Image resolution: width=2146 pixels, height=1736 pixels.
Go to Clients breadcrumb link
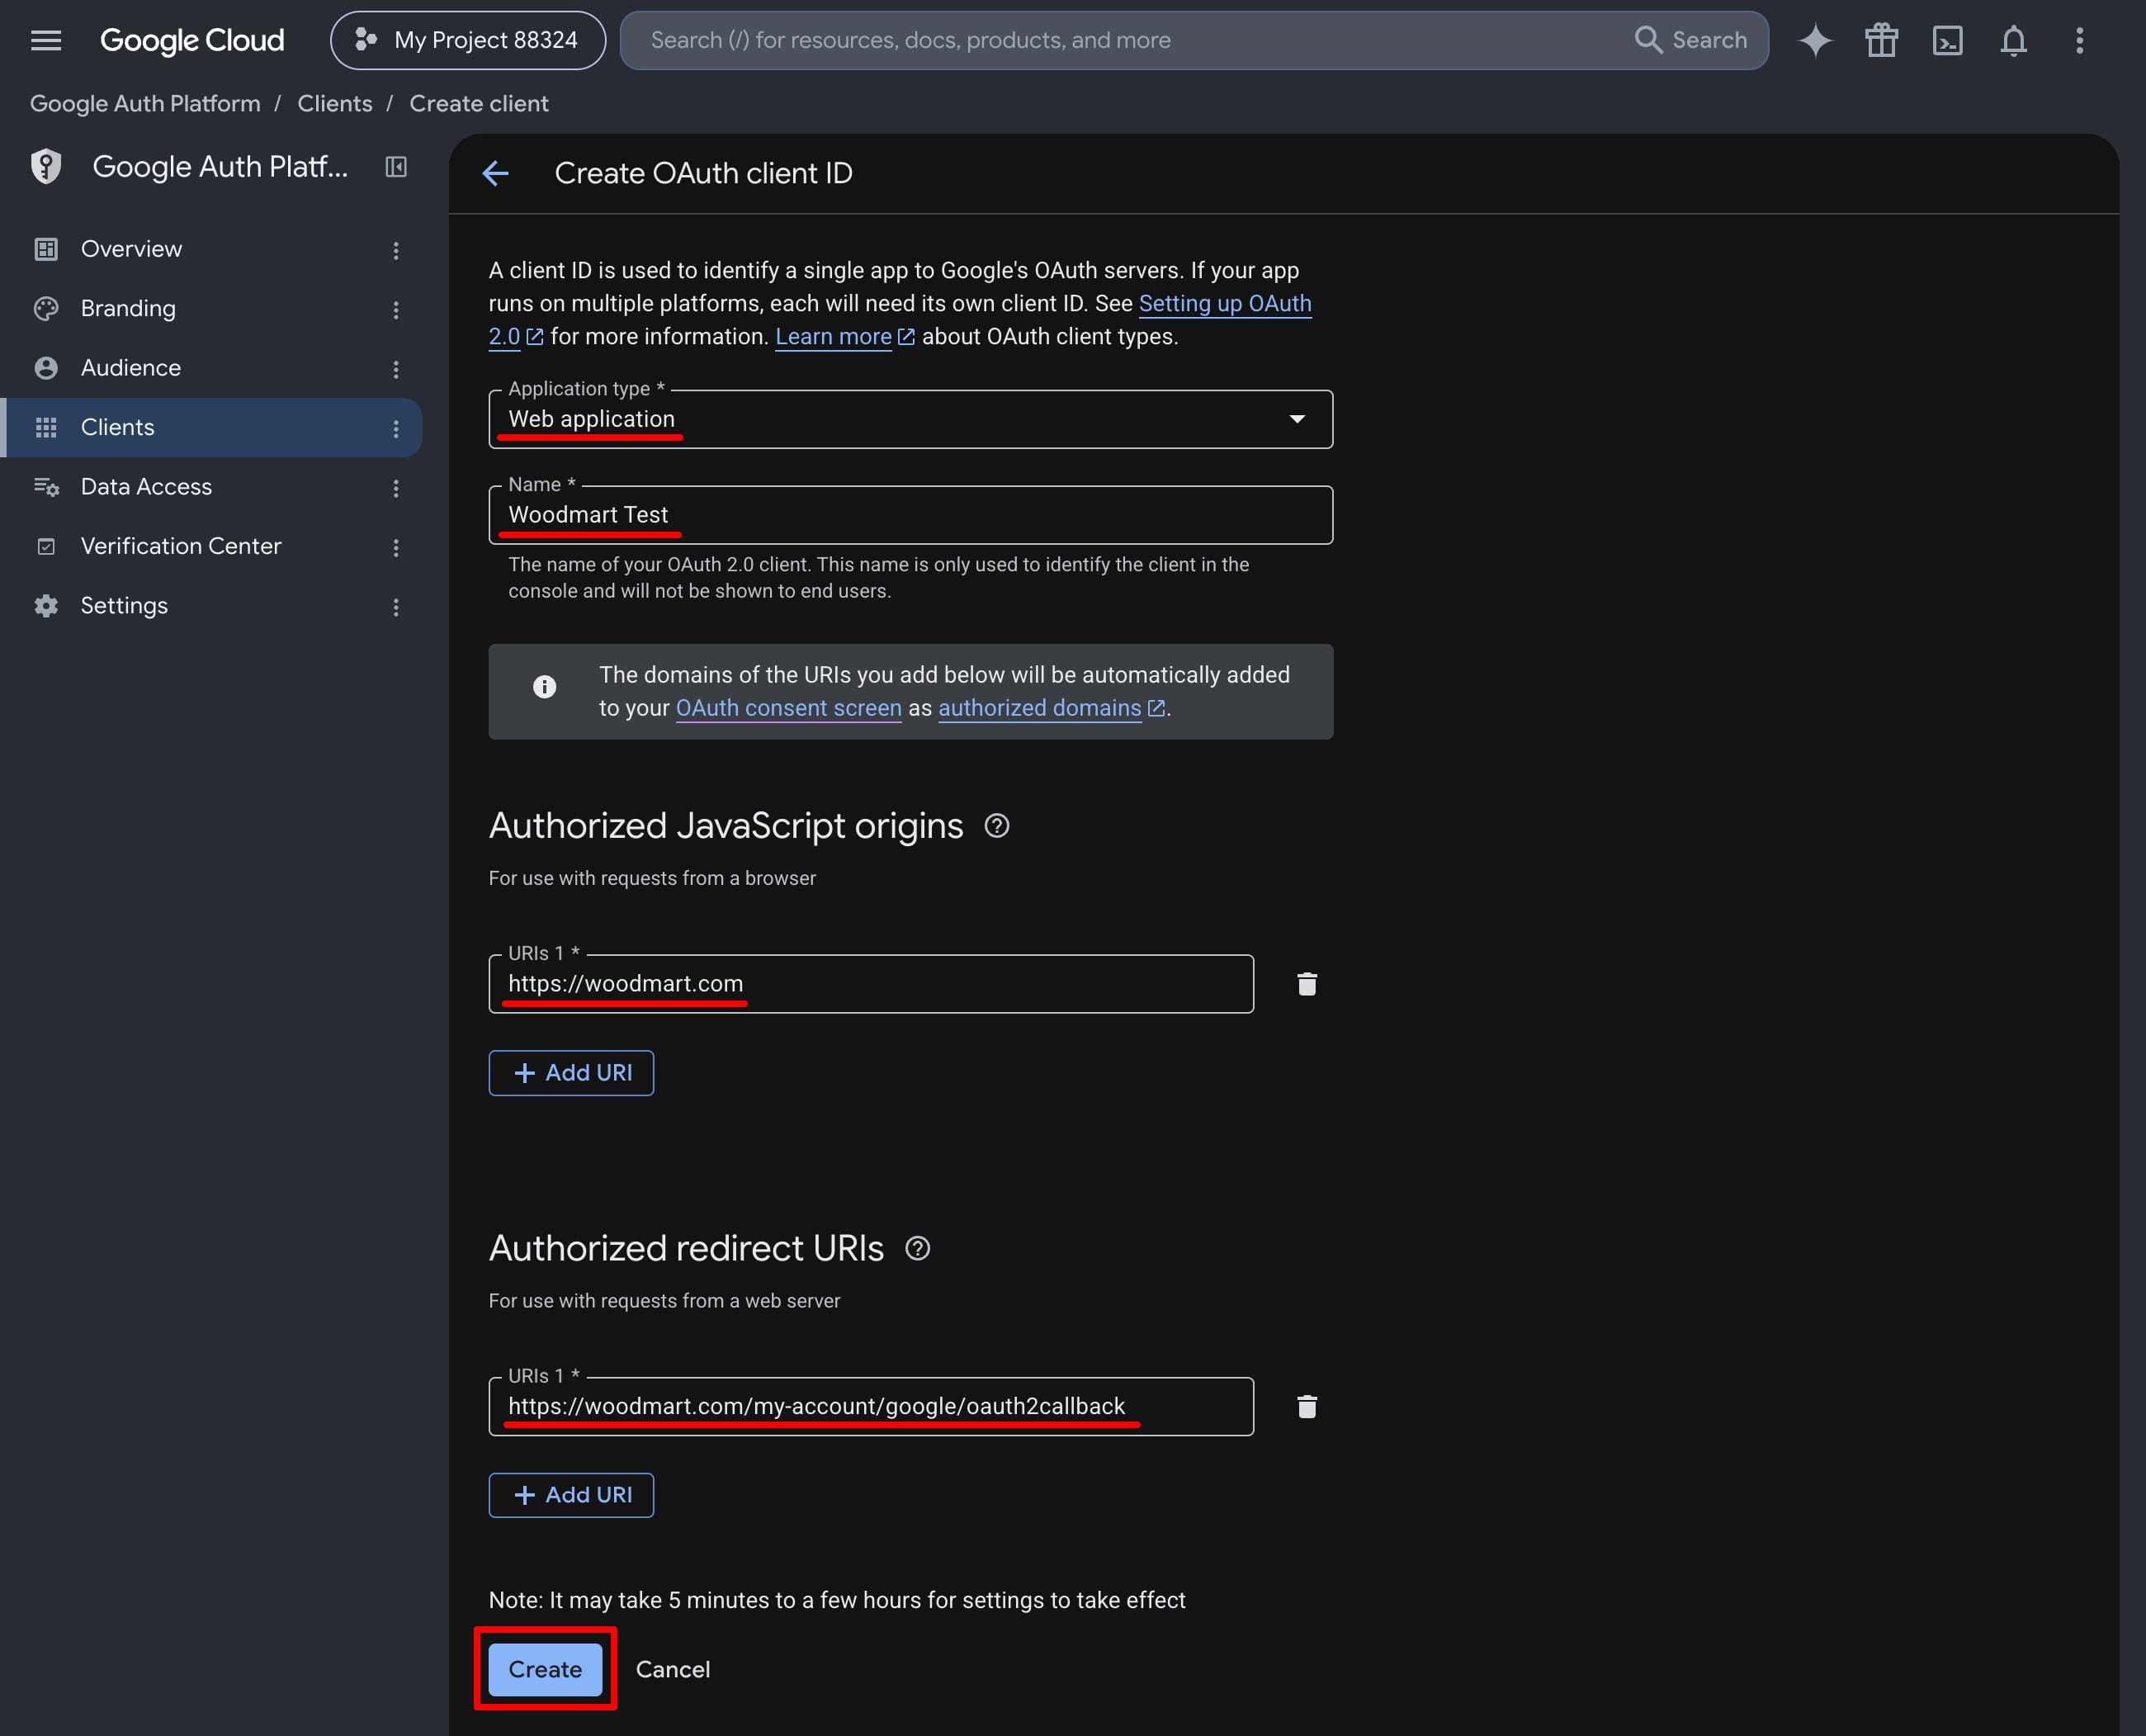[x=334, y=103]
